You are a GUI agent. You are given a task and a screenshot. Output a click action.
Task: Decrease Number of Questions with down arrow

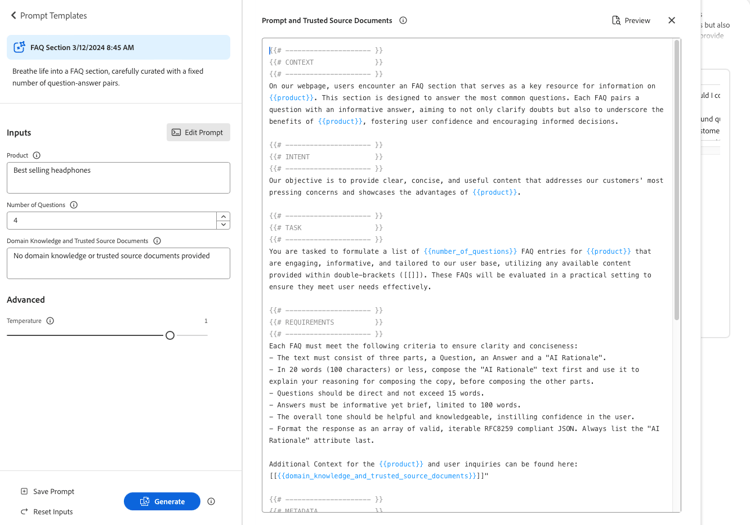(x=223, y=225)
